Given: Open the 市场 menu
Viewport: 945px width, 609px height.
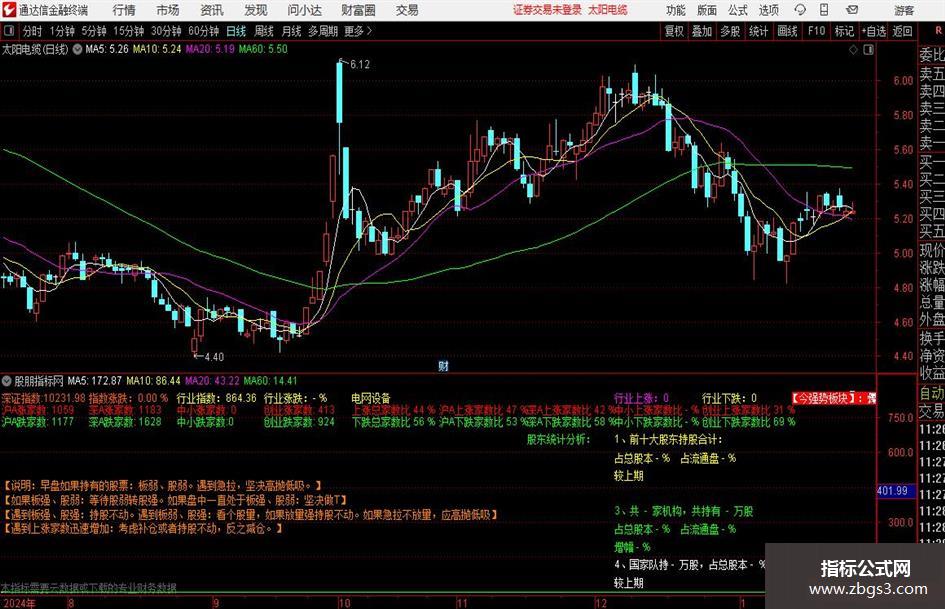Looking at the screenshot, I should click(x=168, y=10).
